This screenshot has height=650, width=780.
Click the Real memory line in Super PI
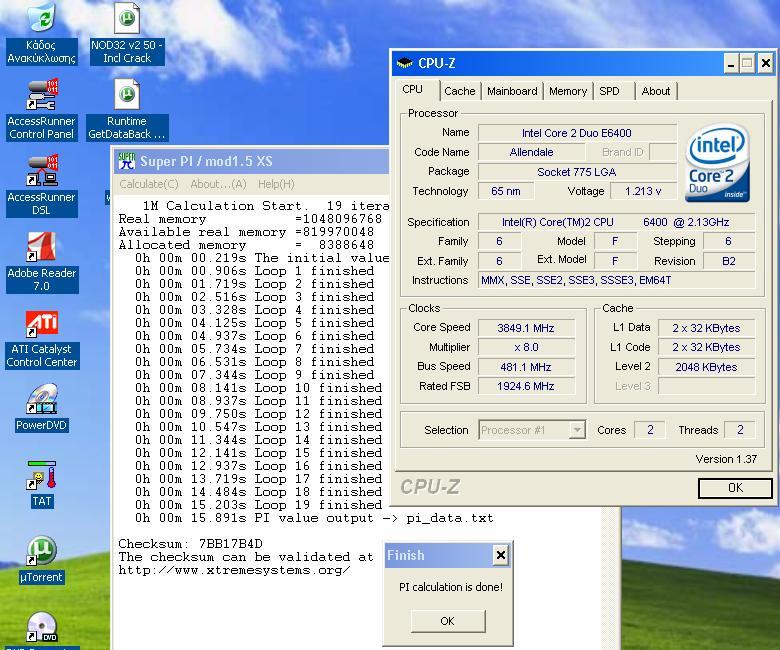pyautogui.click(x=250, y=219)
